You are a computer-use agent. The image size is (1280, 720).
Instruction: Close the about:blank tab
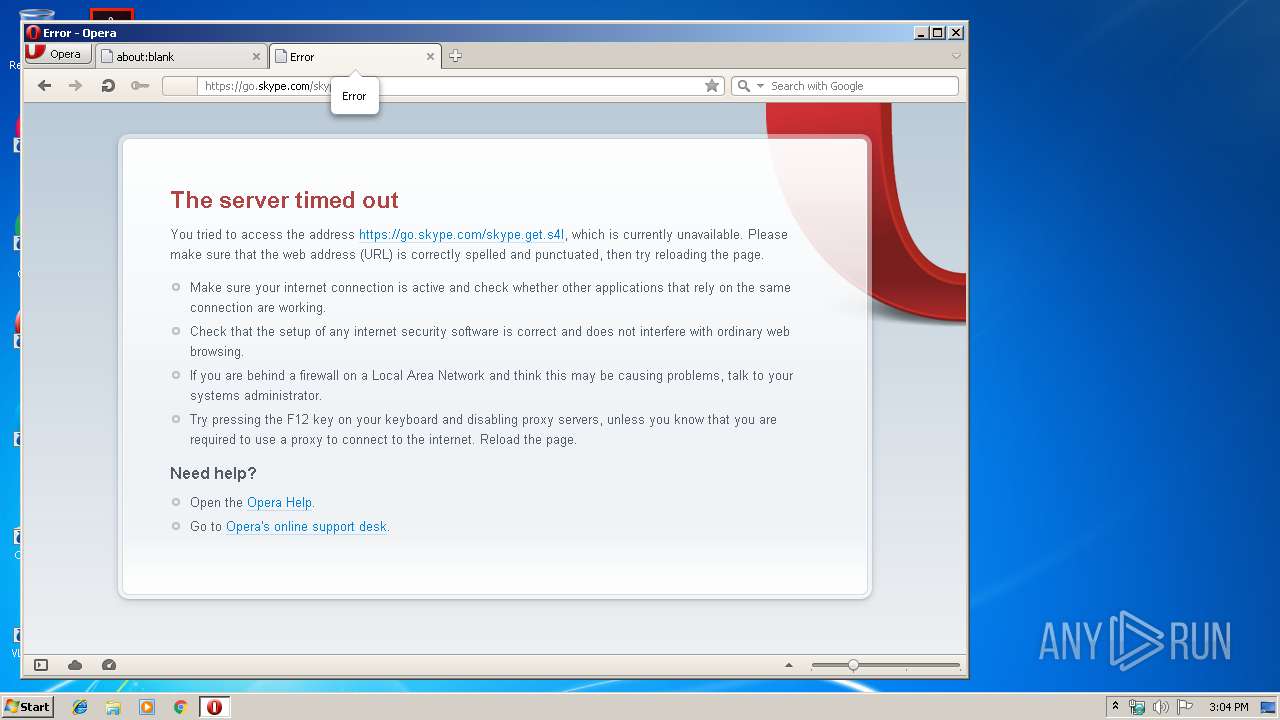click(256, 57)
